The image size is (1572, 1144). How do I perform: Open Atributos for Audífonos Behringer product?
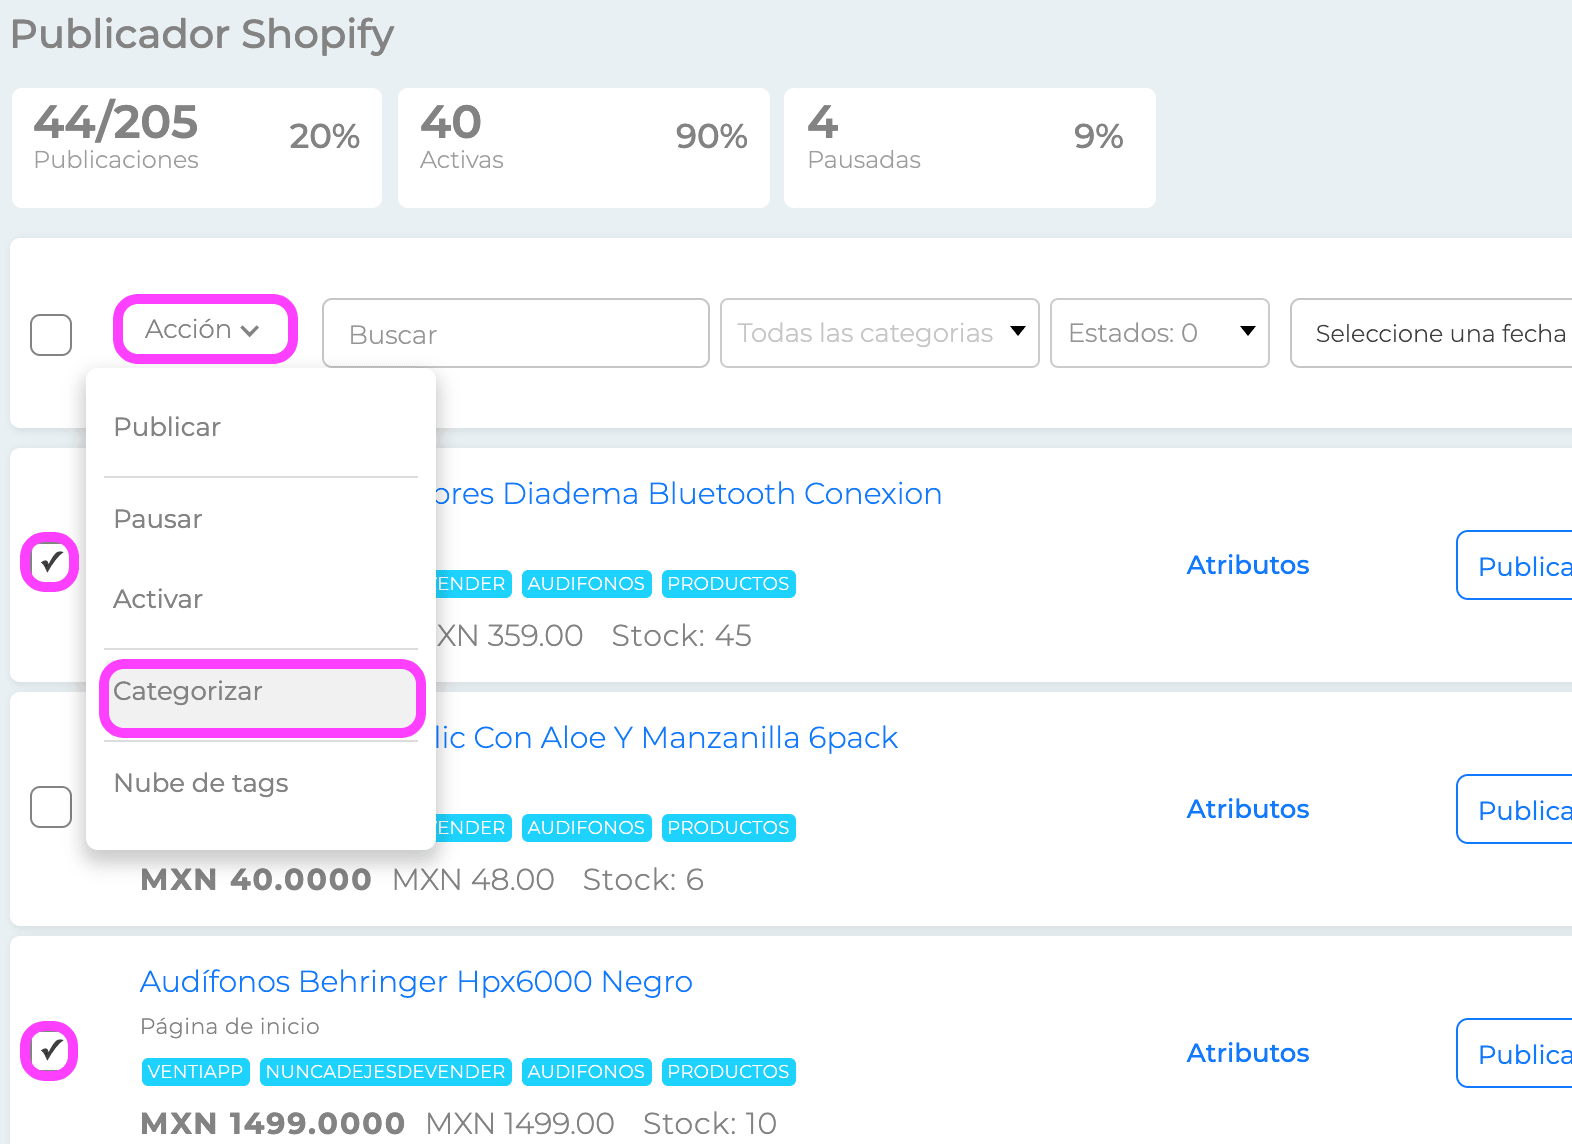point(1248,1053)
